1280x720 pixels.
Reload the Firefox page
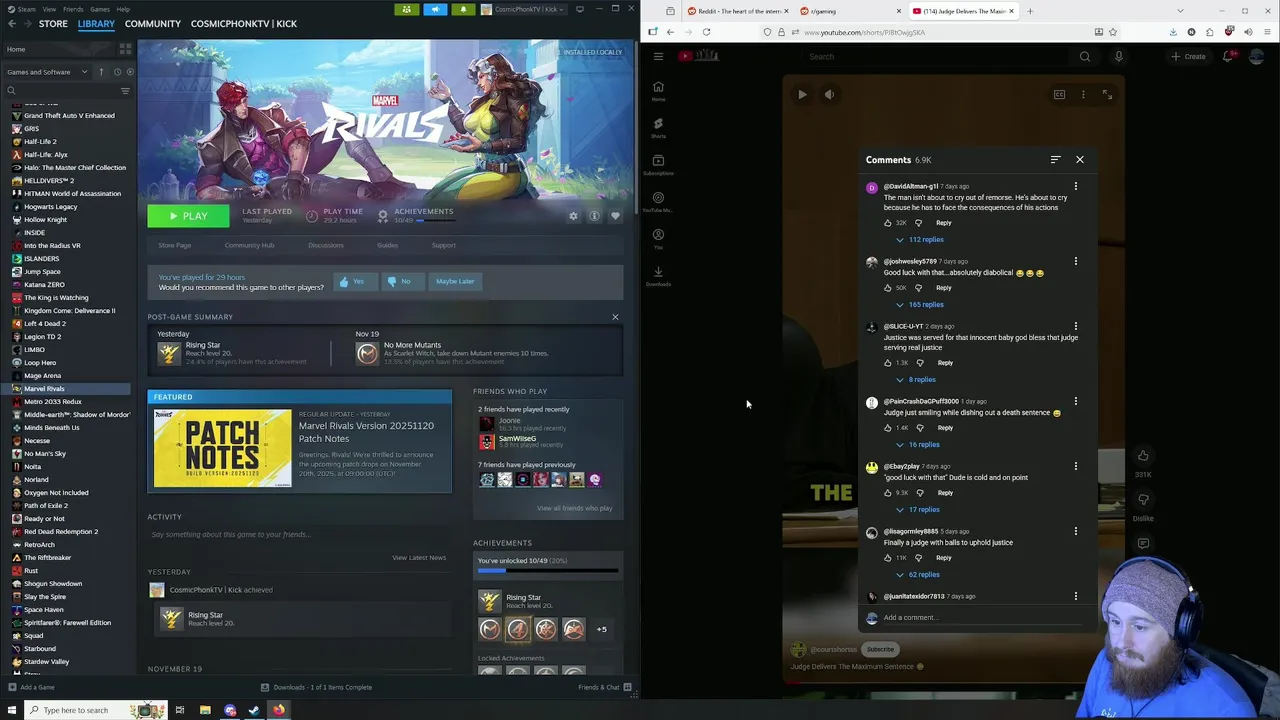(x=706, y=32)
